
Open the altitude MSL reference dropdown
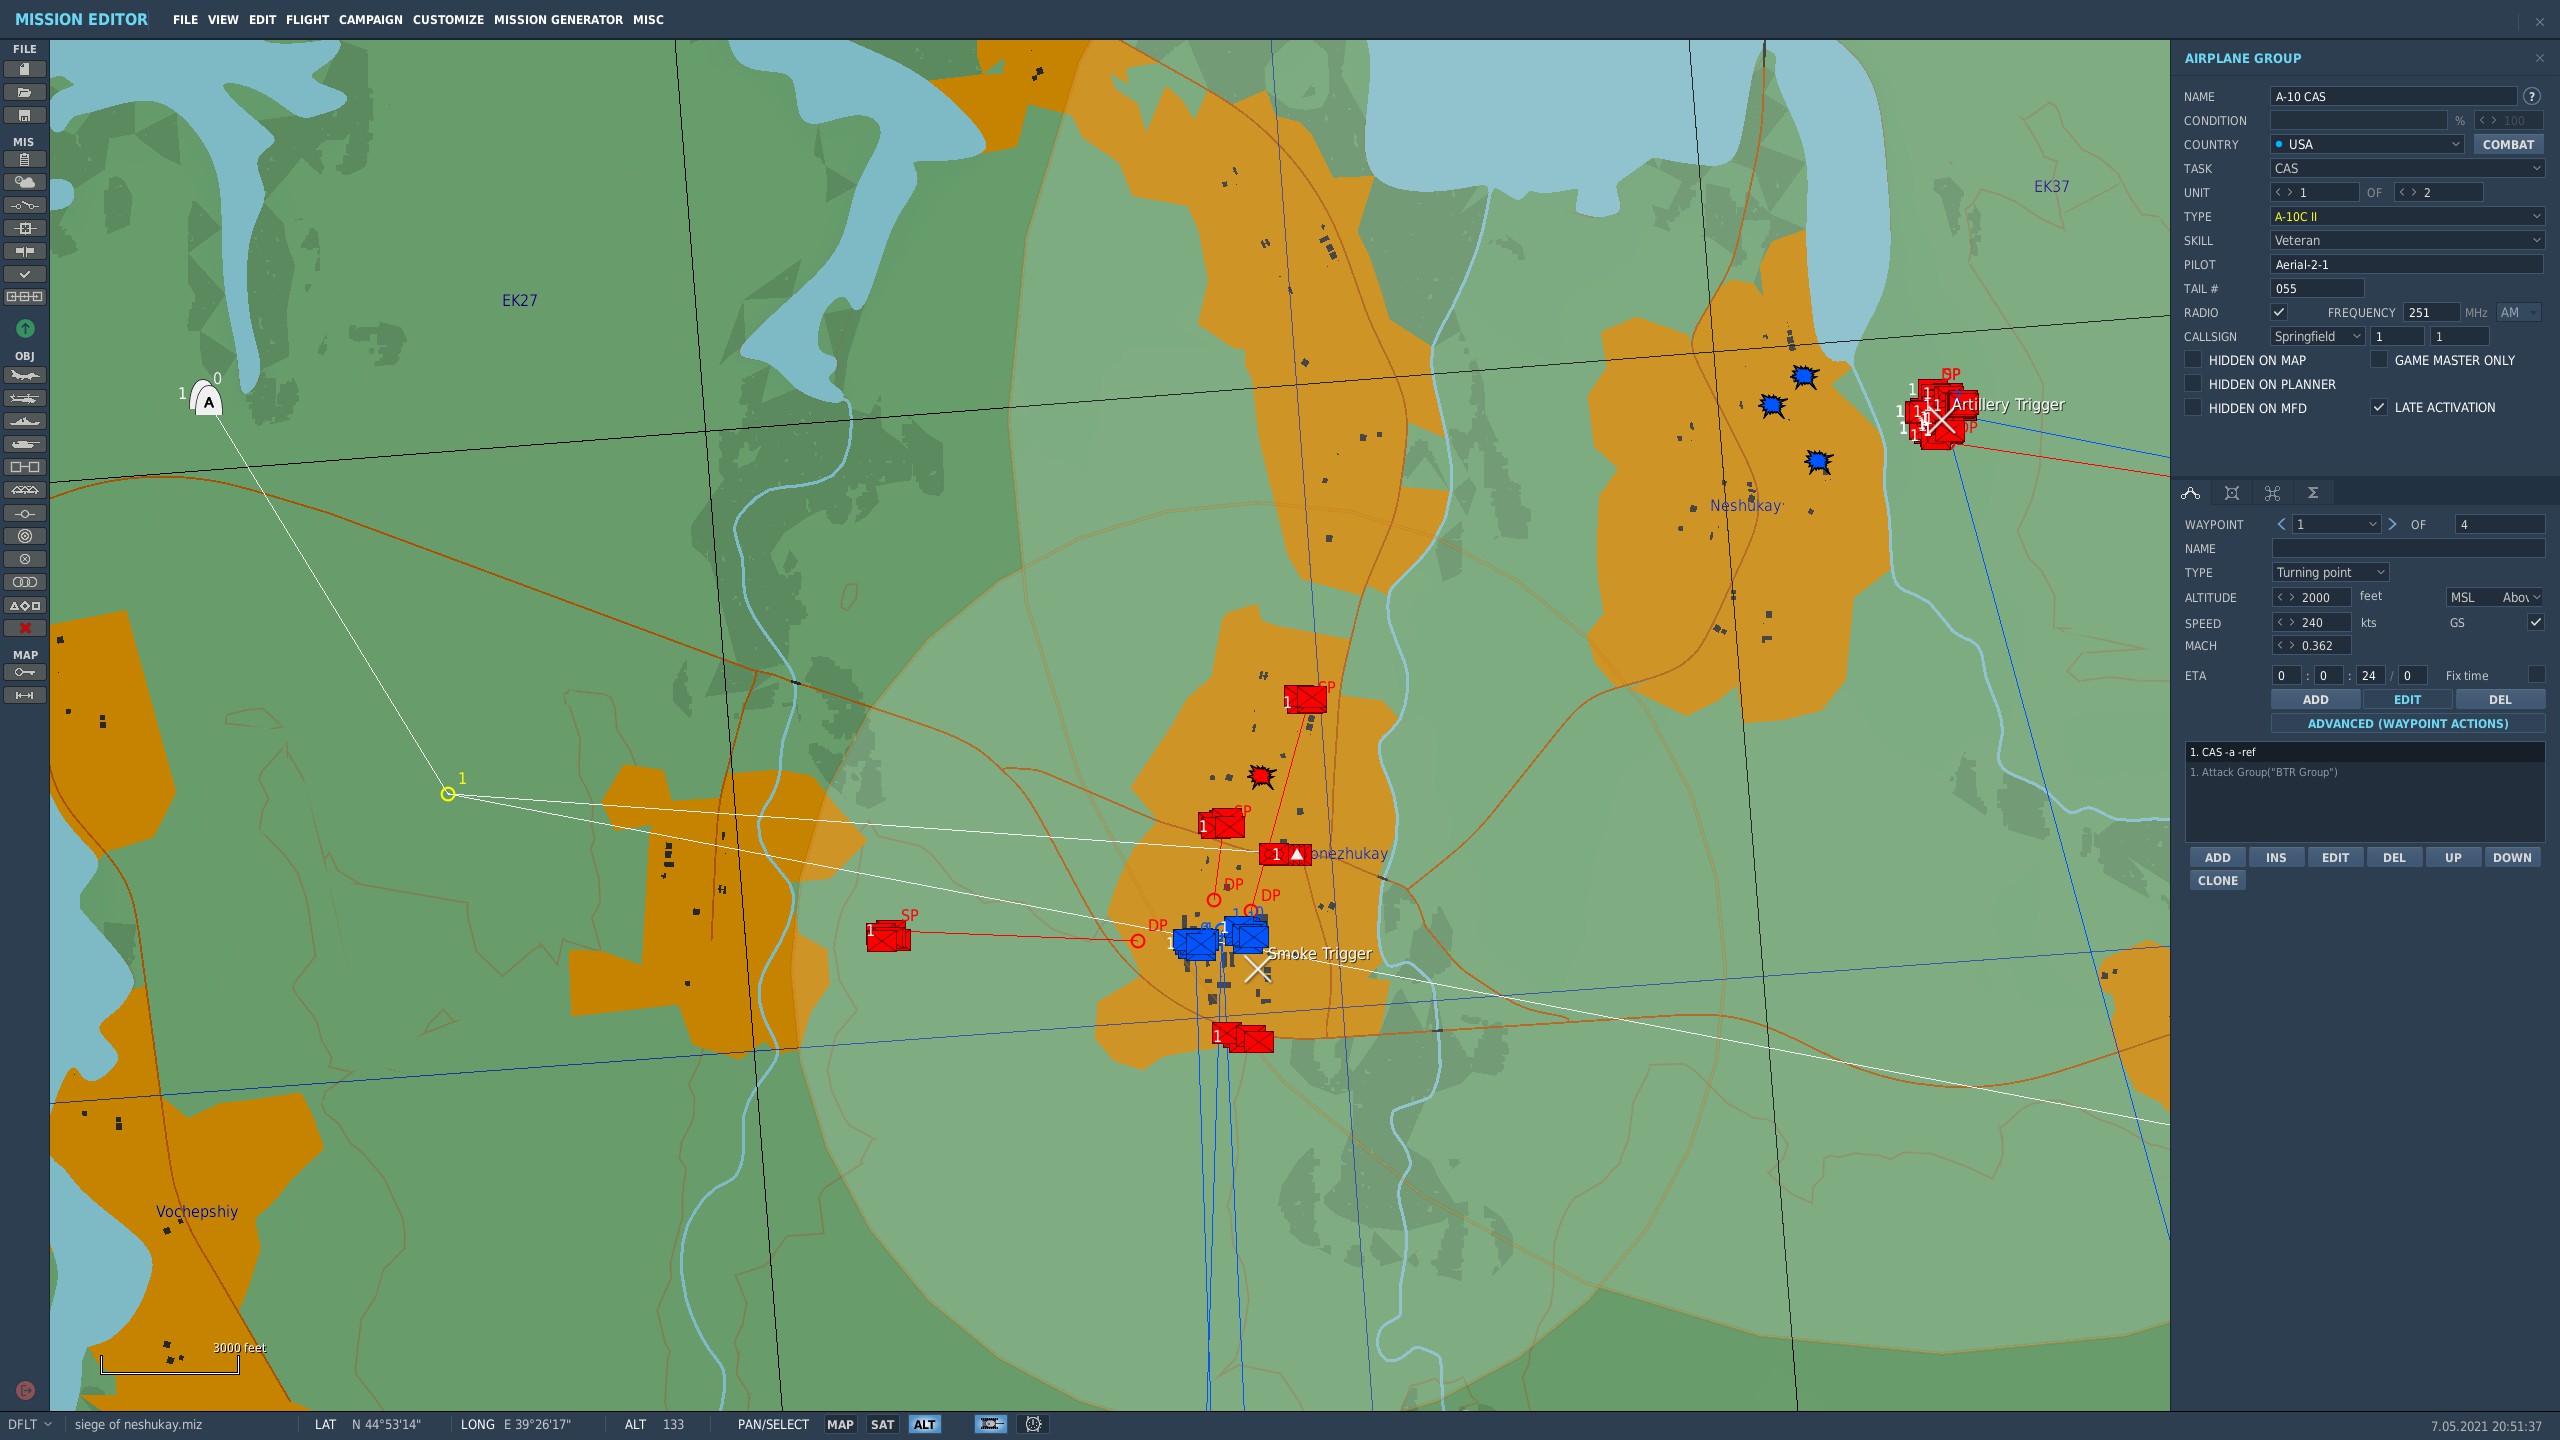[2494, 597]
